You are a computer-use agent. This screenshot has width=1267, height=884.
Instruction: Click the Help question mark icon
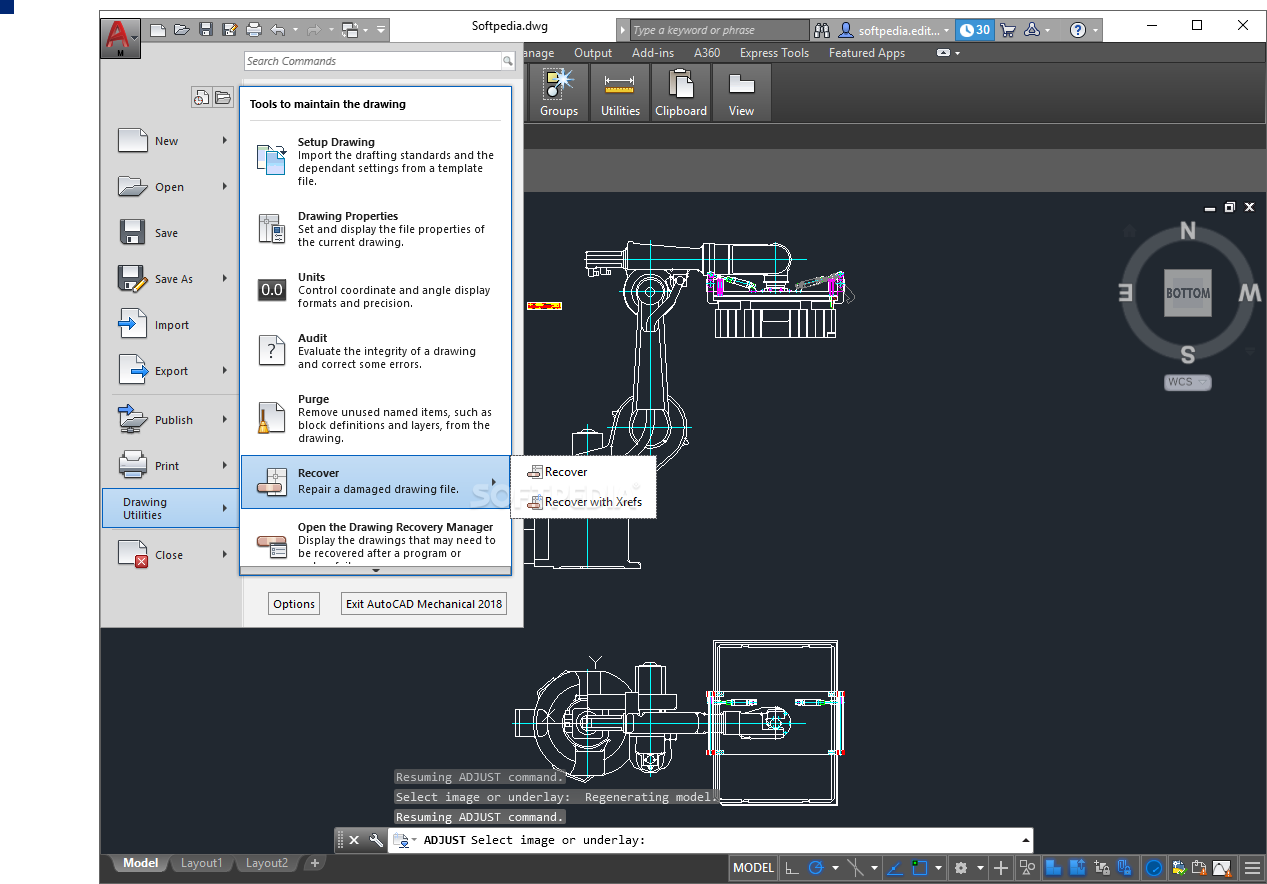(1077, 30)
